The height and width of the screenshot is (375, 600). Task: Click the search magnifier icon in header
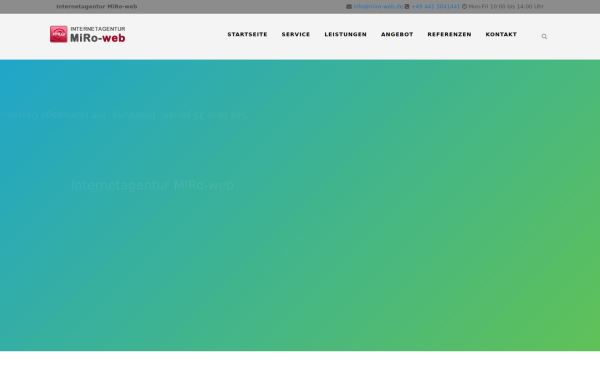[x=544, y=37]
